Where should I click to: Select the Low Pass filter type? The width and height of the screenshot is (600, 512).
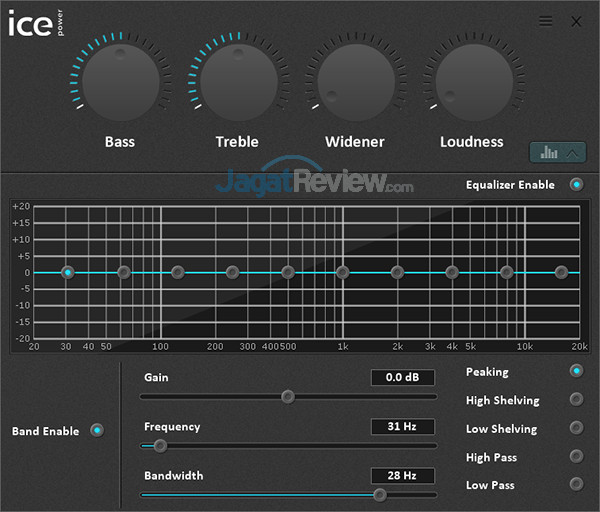tap(576, 484)
